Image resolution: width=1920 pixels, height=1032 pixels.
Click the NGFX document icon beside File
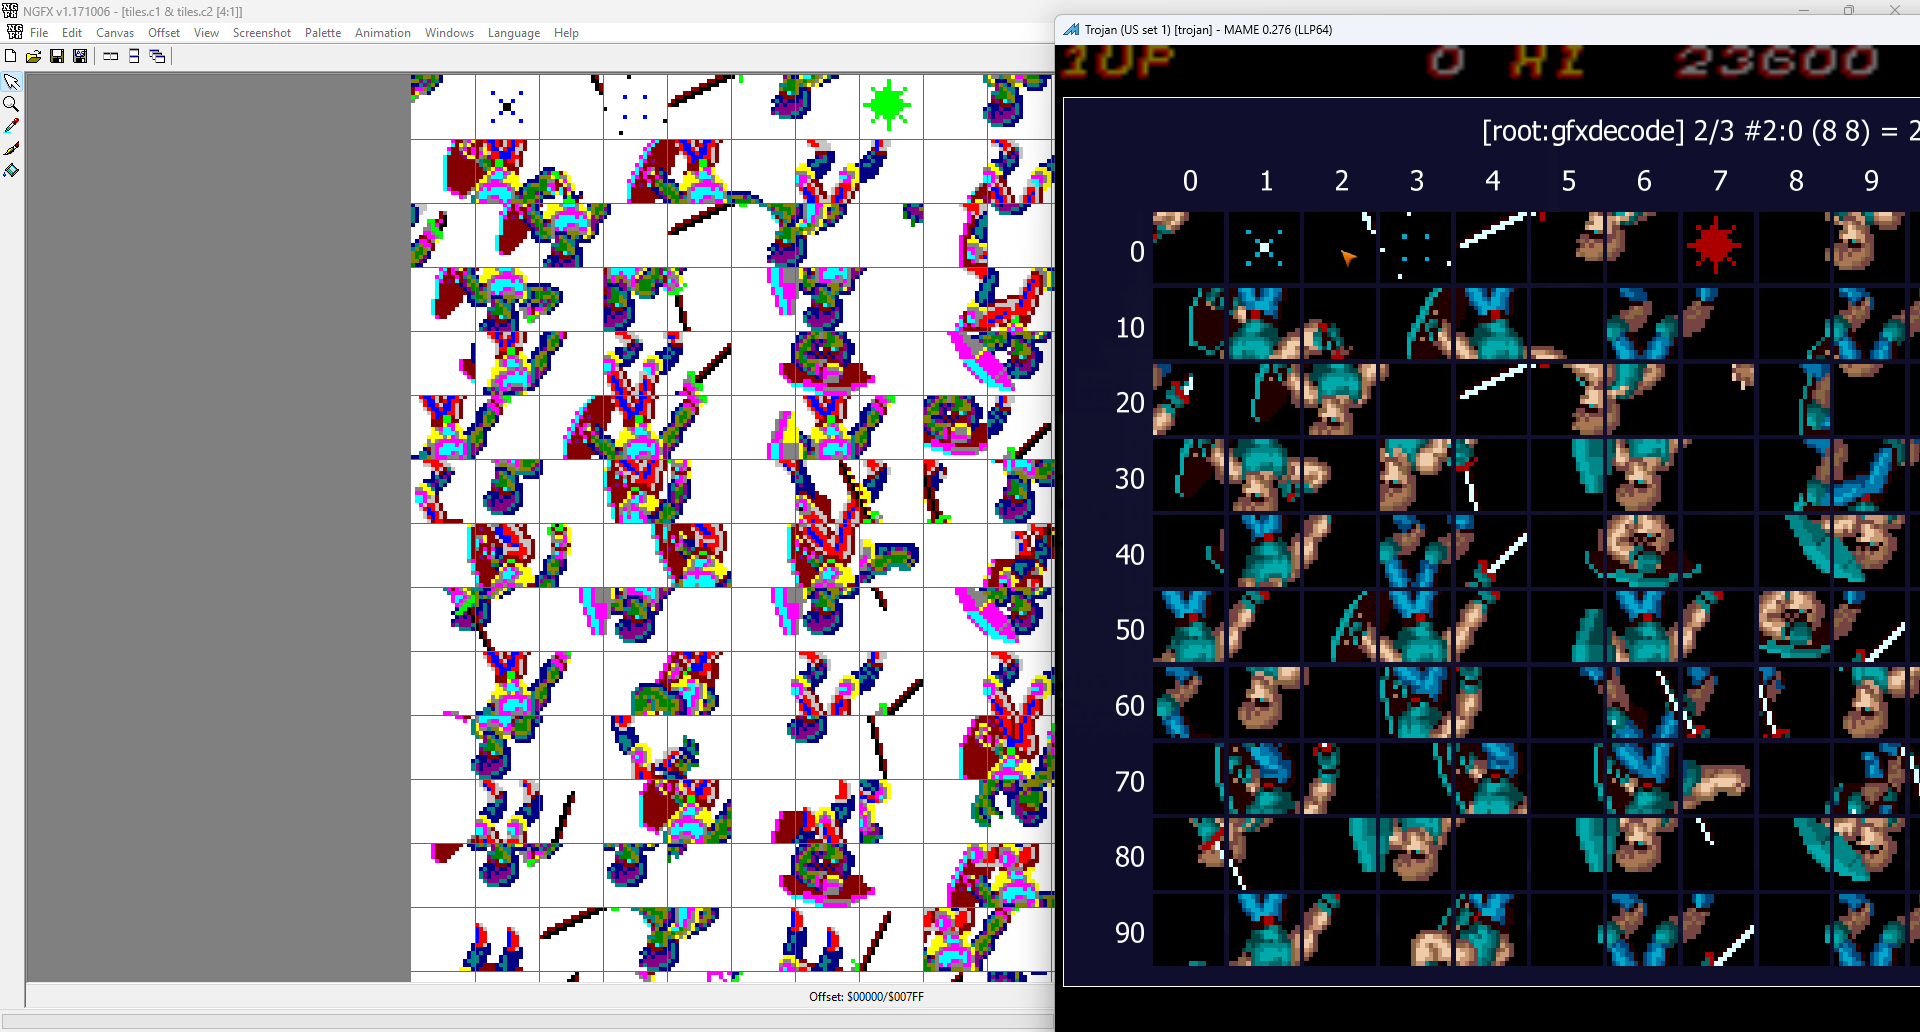coord(15,32)
